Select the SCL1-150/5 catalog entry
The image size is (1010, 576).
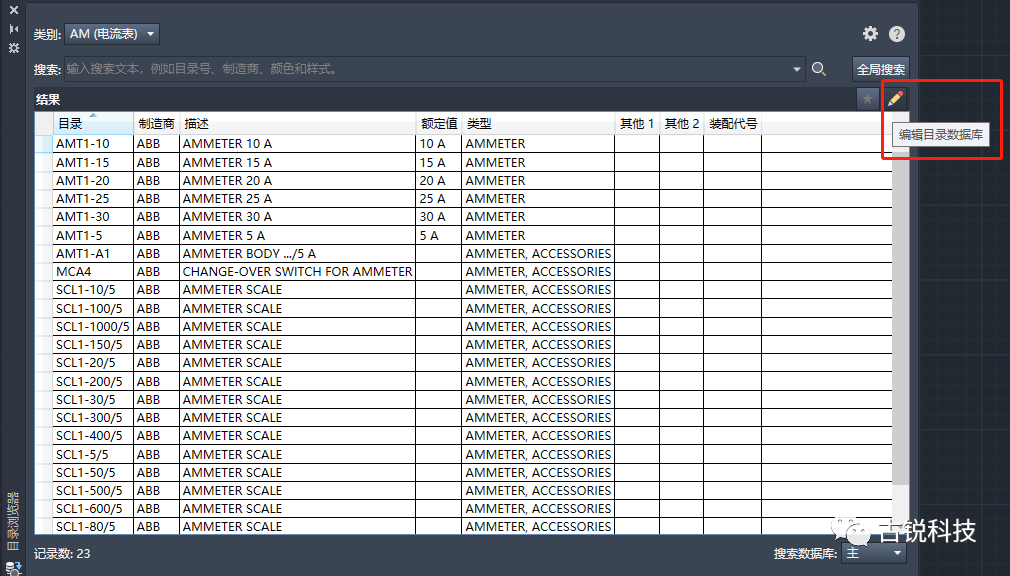coord(89,344)
